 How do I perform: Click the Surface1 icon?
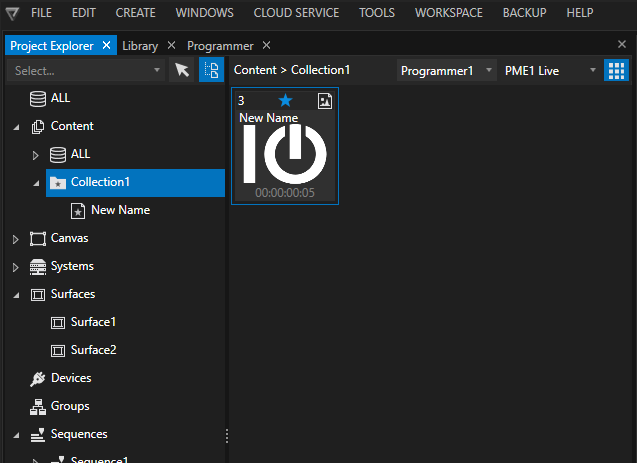pos(58,323)
